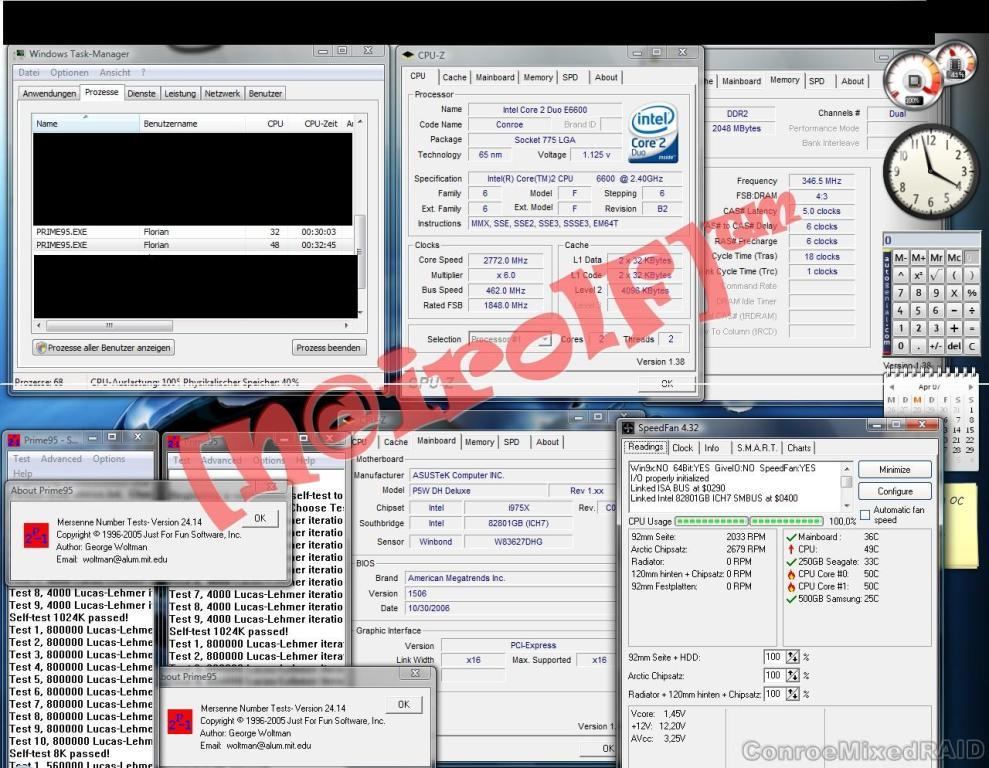Screen dimensions: 989x768
Task: Open the S.M.A.R.T. tab in SpeedFan
Action: click(756, 448)
